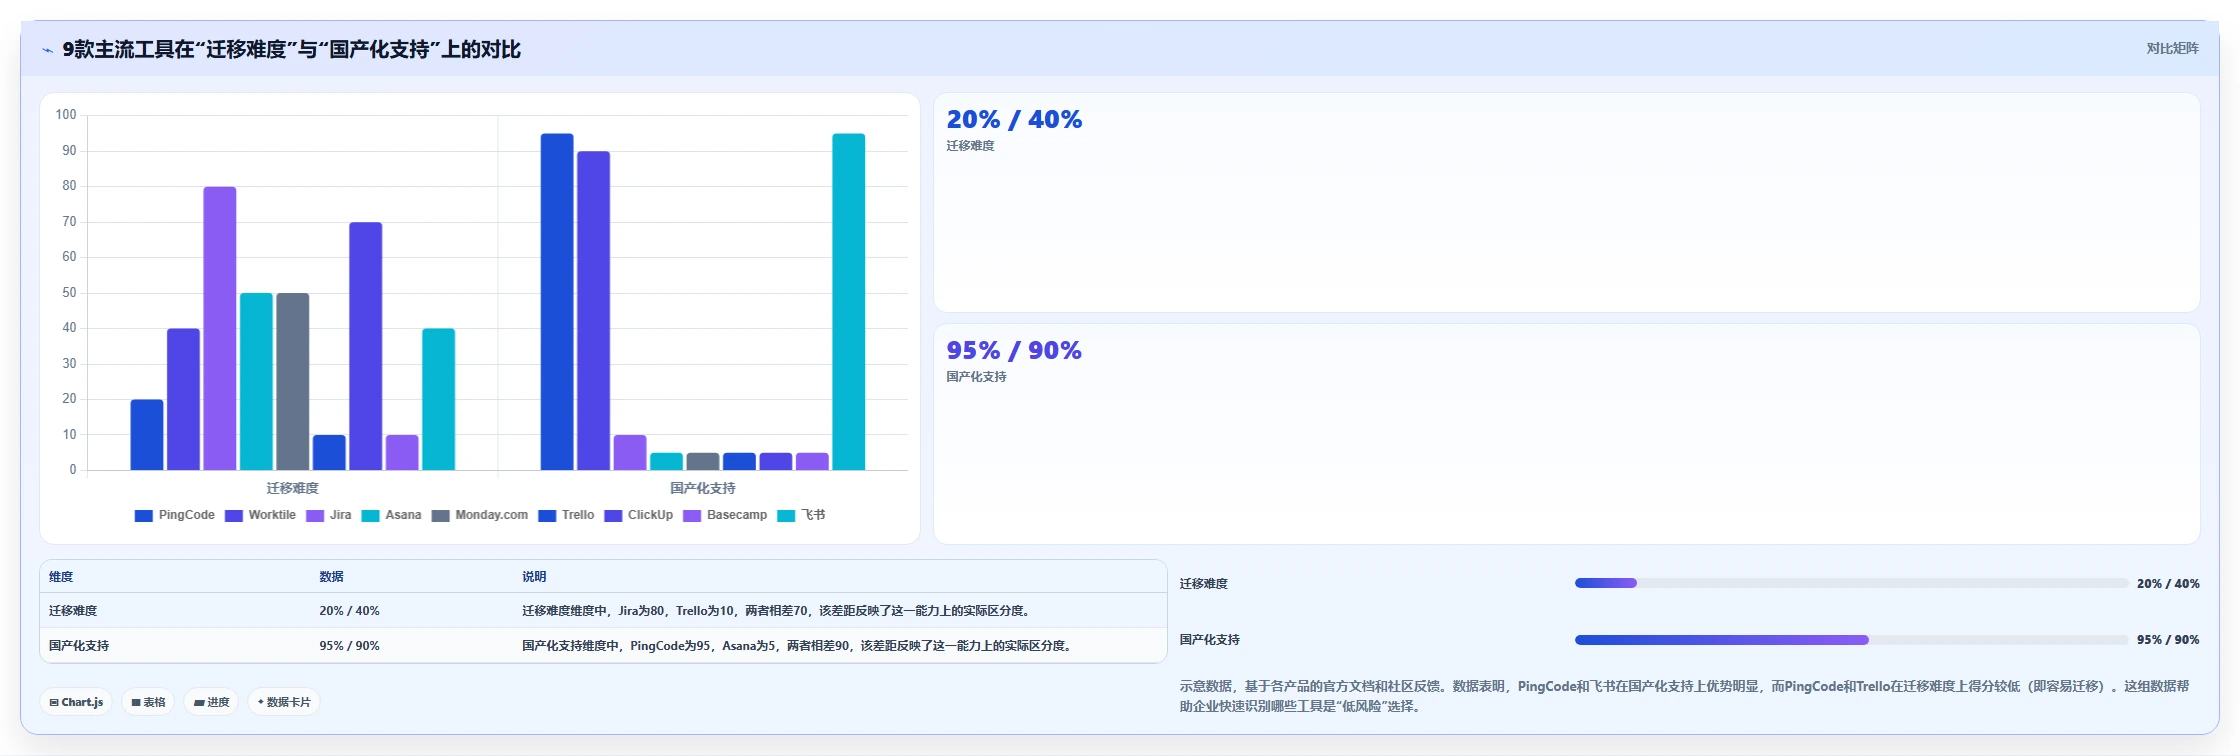The image size is (2240, 756).
Task: Click the ClickUp bar at 70 in 迁移难度
Action: tap(366, 346)
